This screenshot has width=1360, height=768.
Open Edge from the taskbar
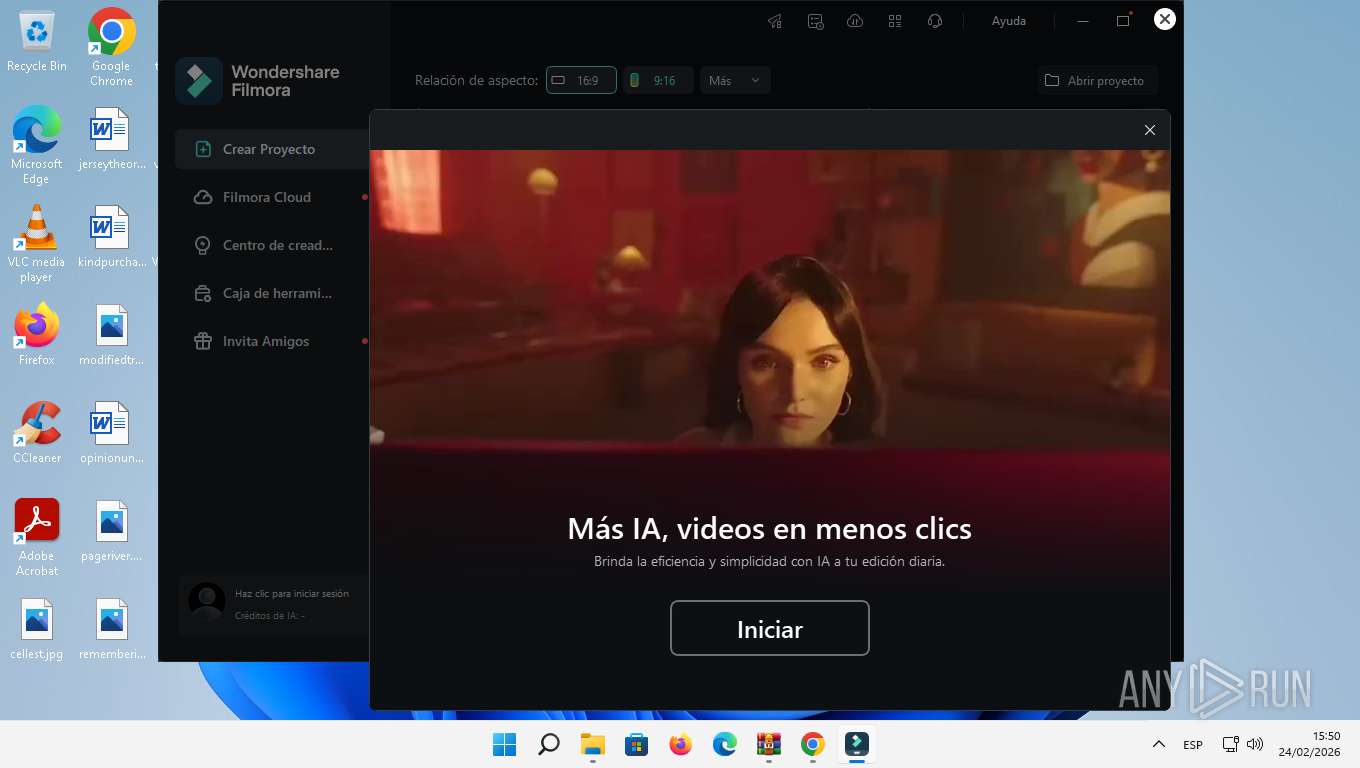725,744
